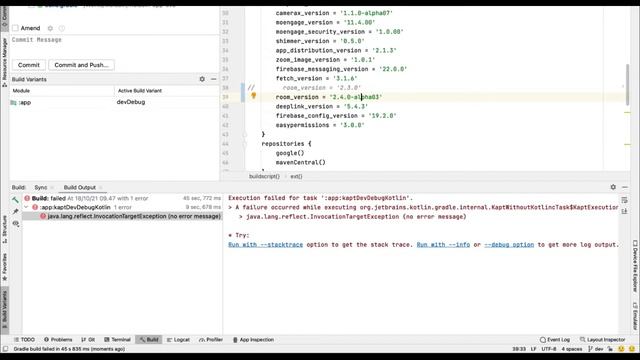The width and height of the screenshot is (640, 360).
Task: Click the hammer rebuild icon in Build panel
Action: click(x=16, y=200)
